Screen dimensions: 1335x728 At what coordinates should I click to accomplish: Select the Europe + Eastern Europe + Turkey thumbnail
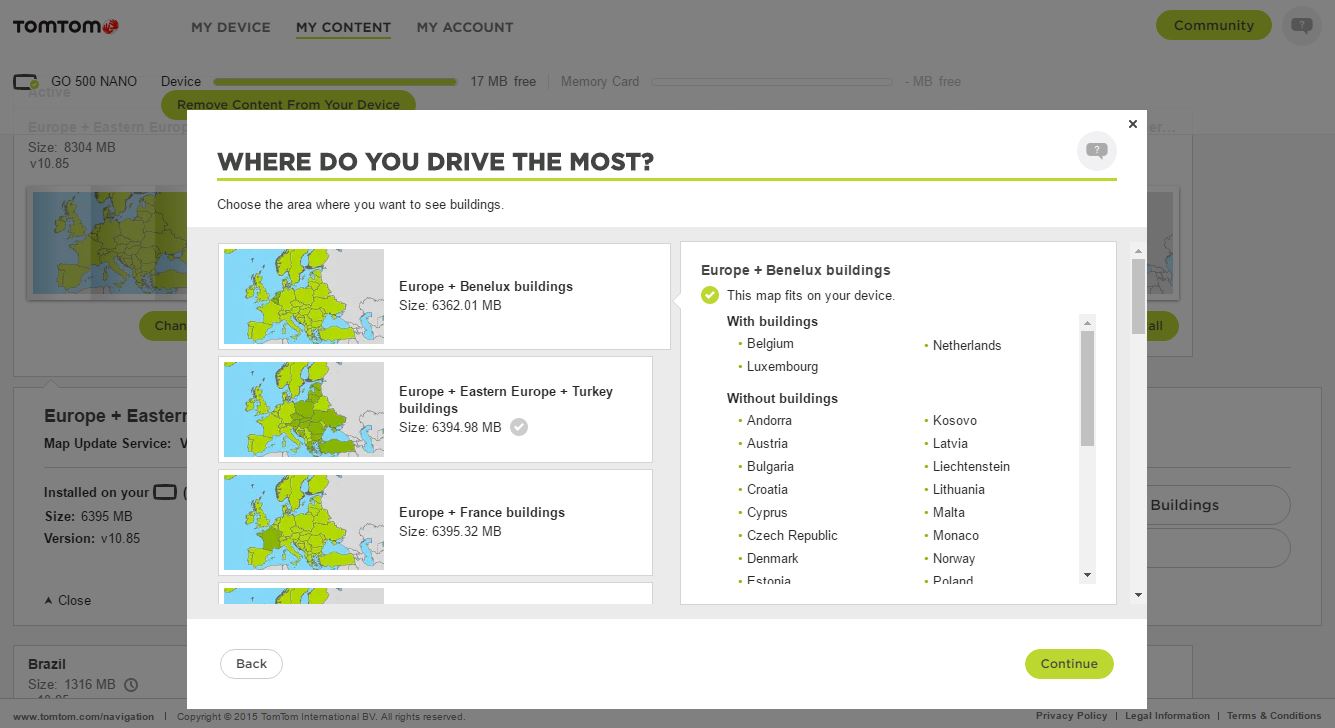point(304,409)
